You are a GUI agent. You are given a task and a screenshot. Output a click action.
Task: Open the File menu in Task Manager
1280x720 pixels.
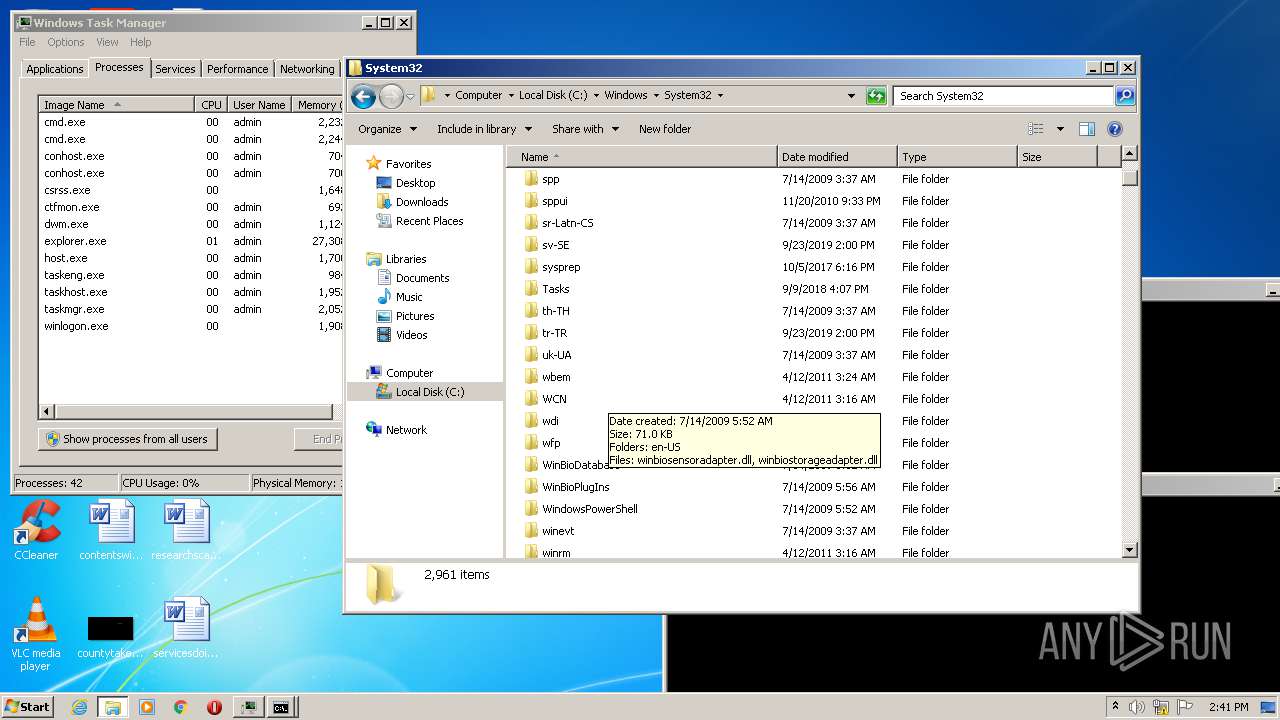pyautogui.click(x=27, y=42)
